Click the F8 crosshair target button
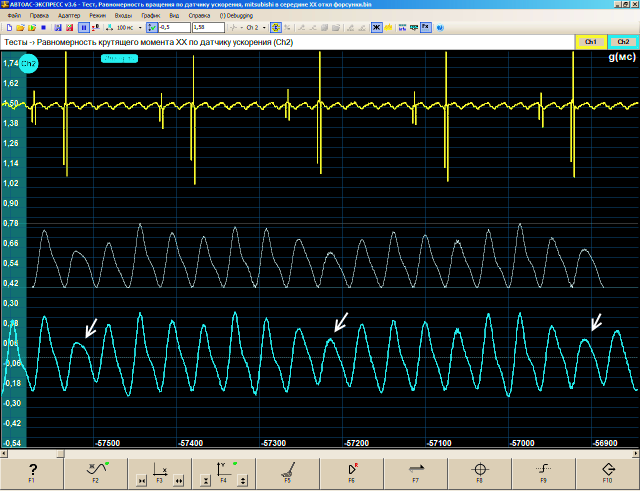The image size is (640, 491). point(479,470)
